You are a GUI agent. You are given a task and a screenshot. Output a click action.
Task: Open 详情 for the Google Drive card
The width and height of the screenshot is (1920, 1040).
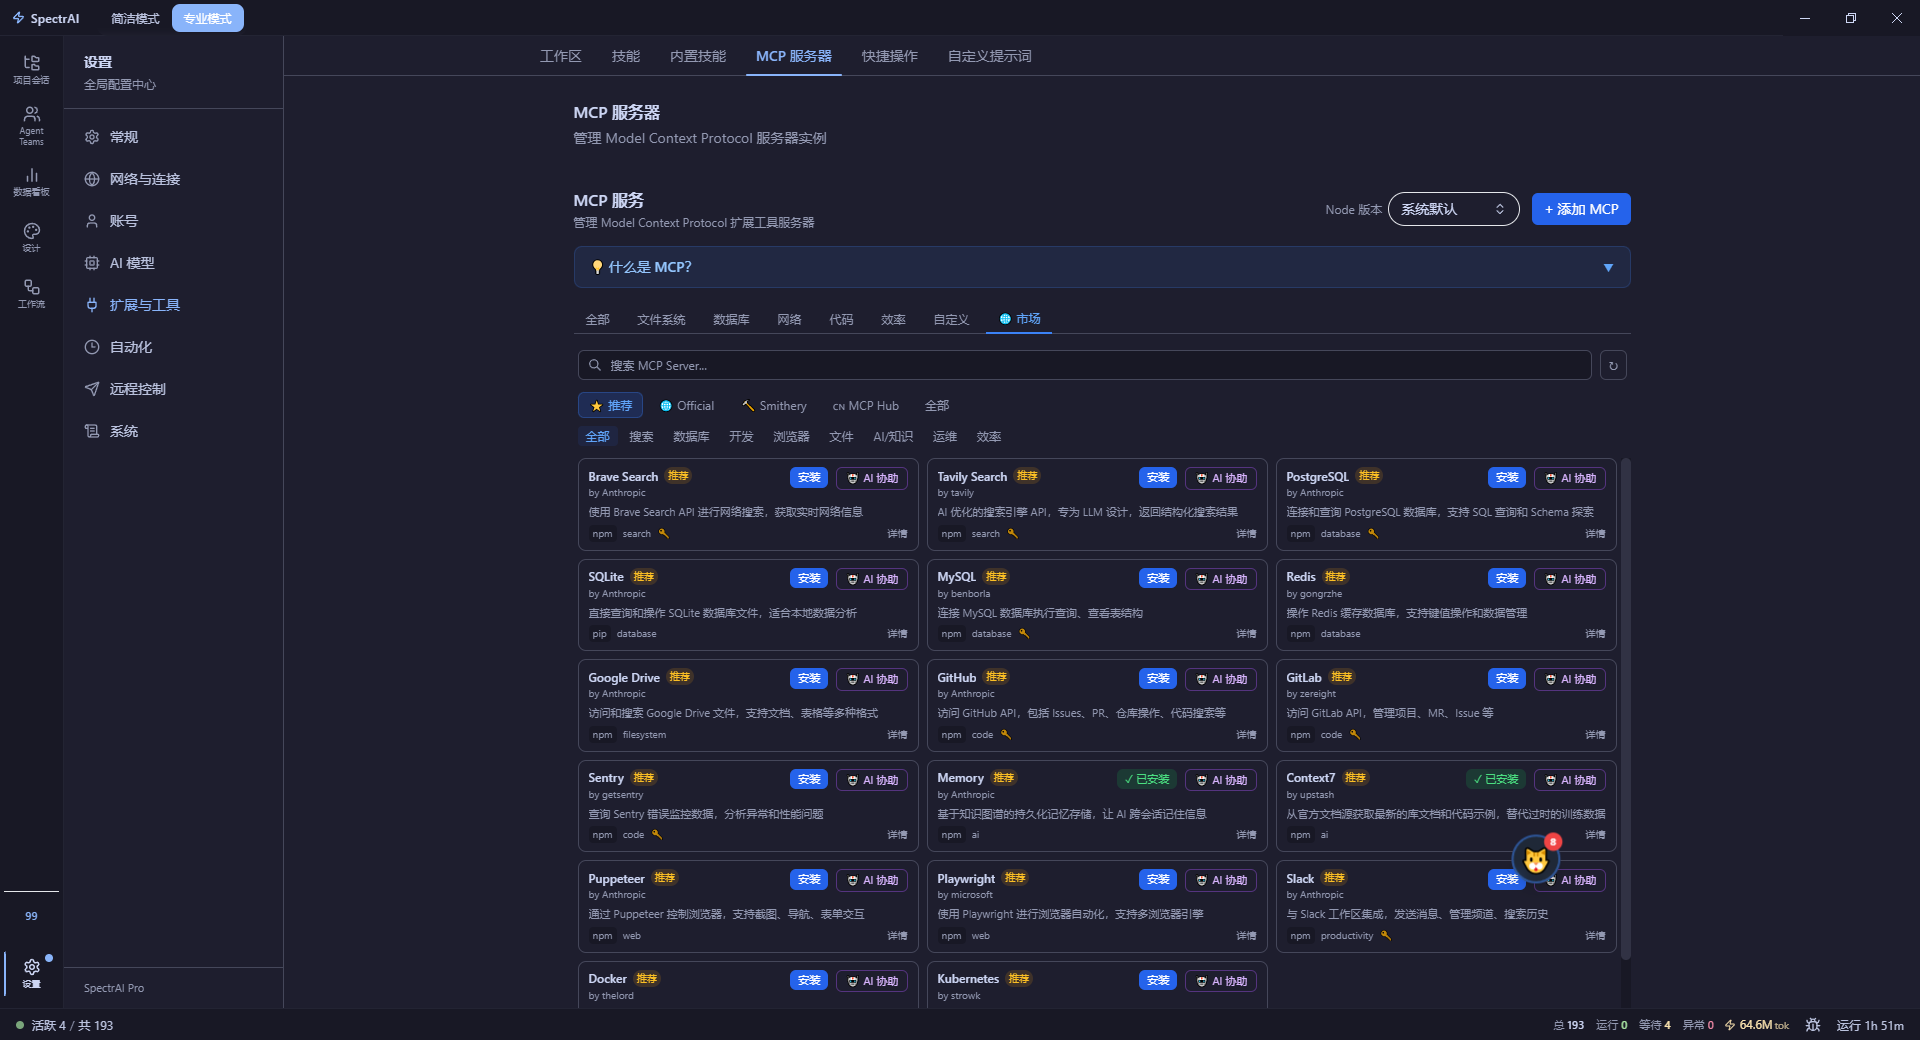[897, 735]
